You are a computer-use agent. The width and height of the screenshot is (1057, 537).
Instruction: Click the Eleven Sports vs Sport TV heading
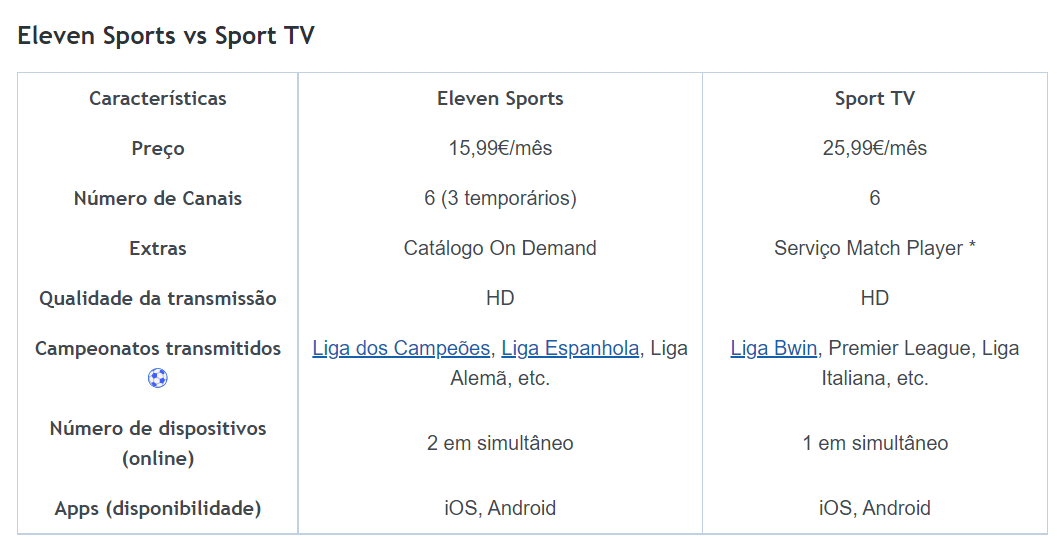coord(166,36)
